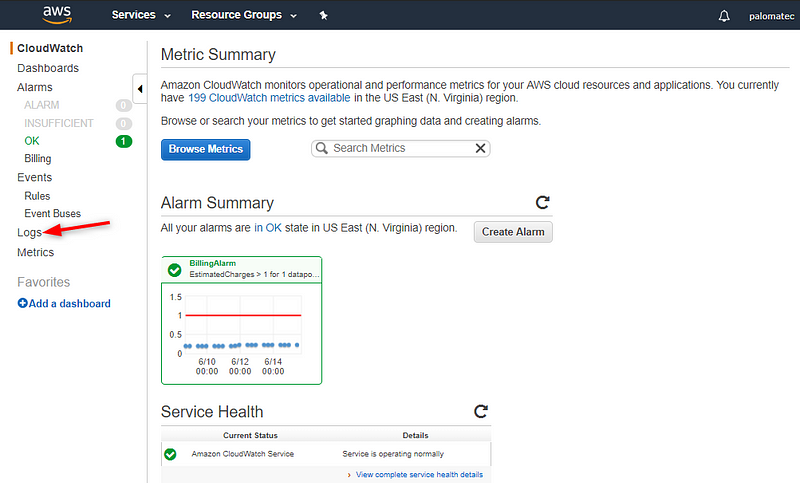Click the 'in OK' state link
The image size is (800, 483).
click(x=268, y=228)
